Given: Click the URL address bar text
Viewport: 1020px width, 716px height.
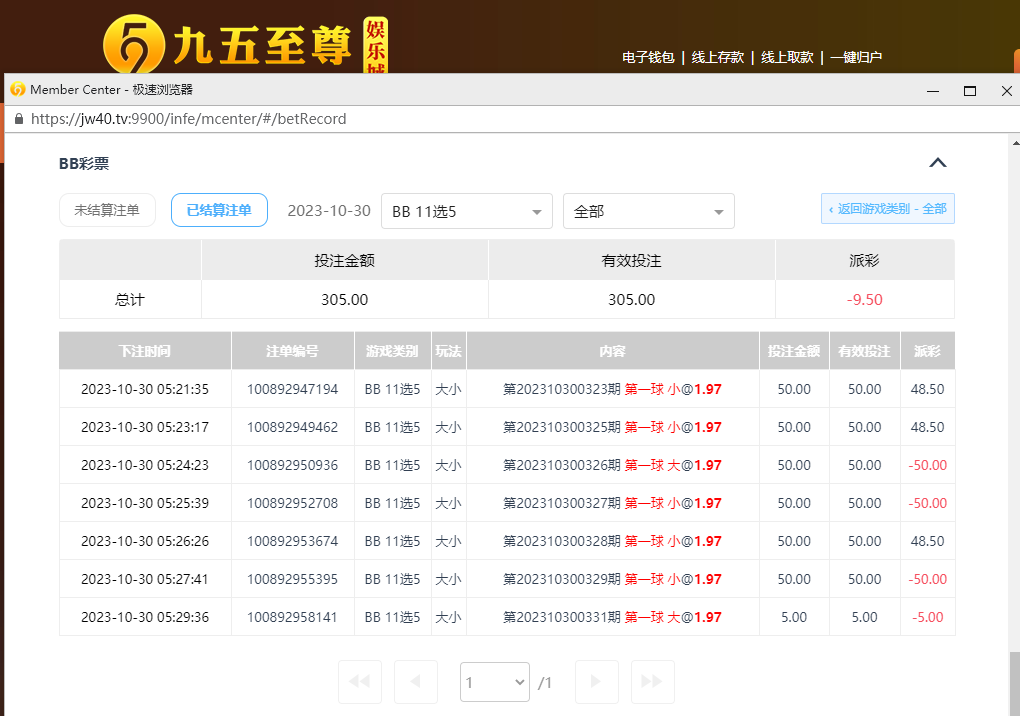Looking at the screenshot, I should point(189,119).
